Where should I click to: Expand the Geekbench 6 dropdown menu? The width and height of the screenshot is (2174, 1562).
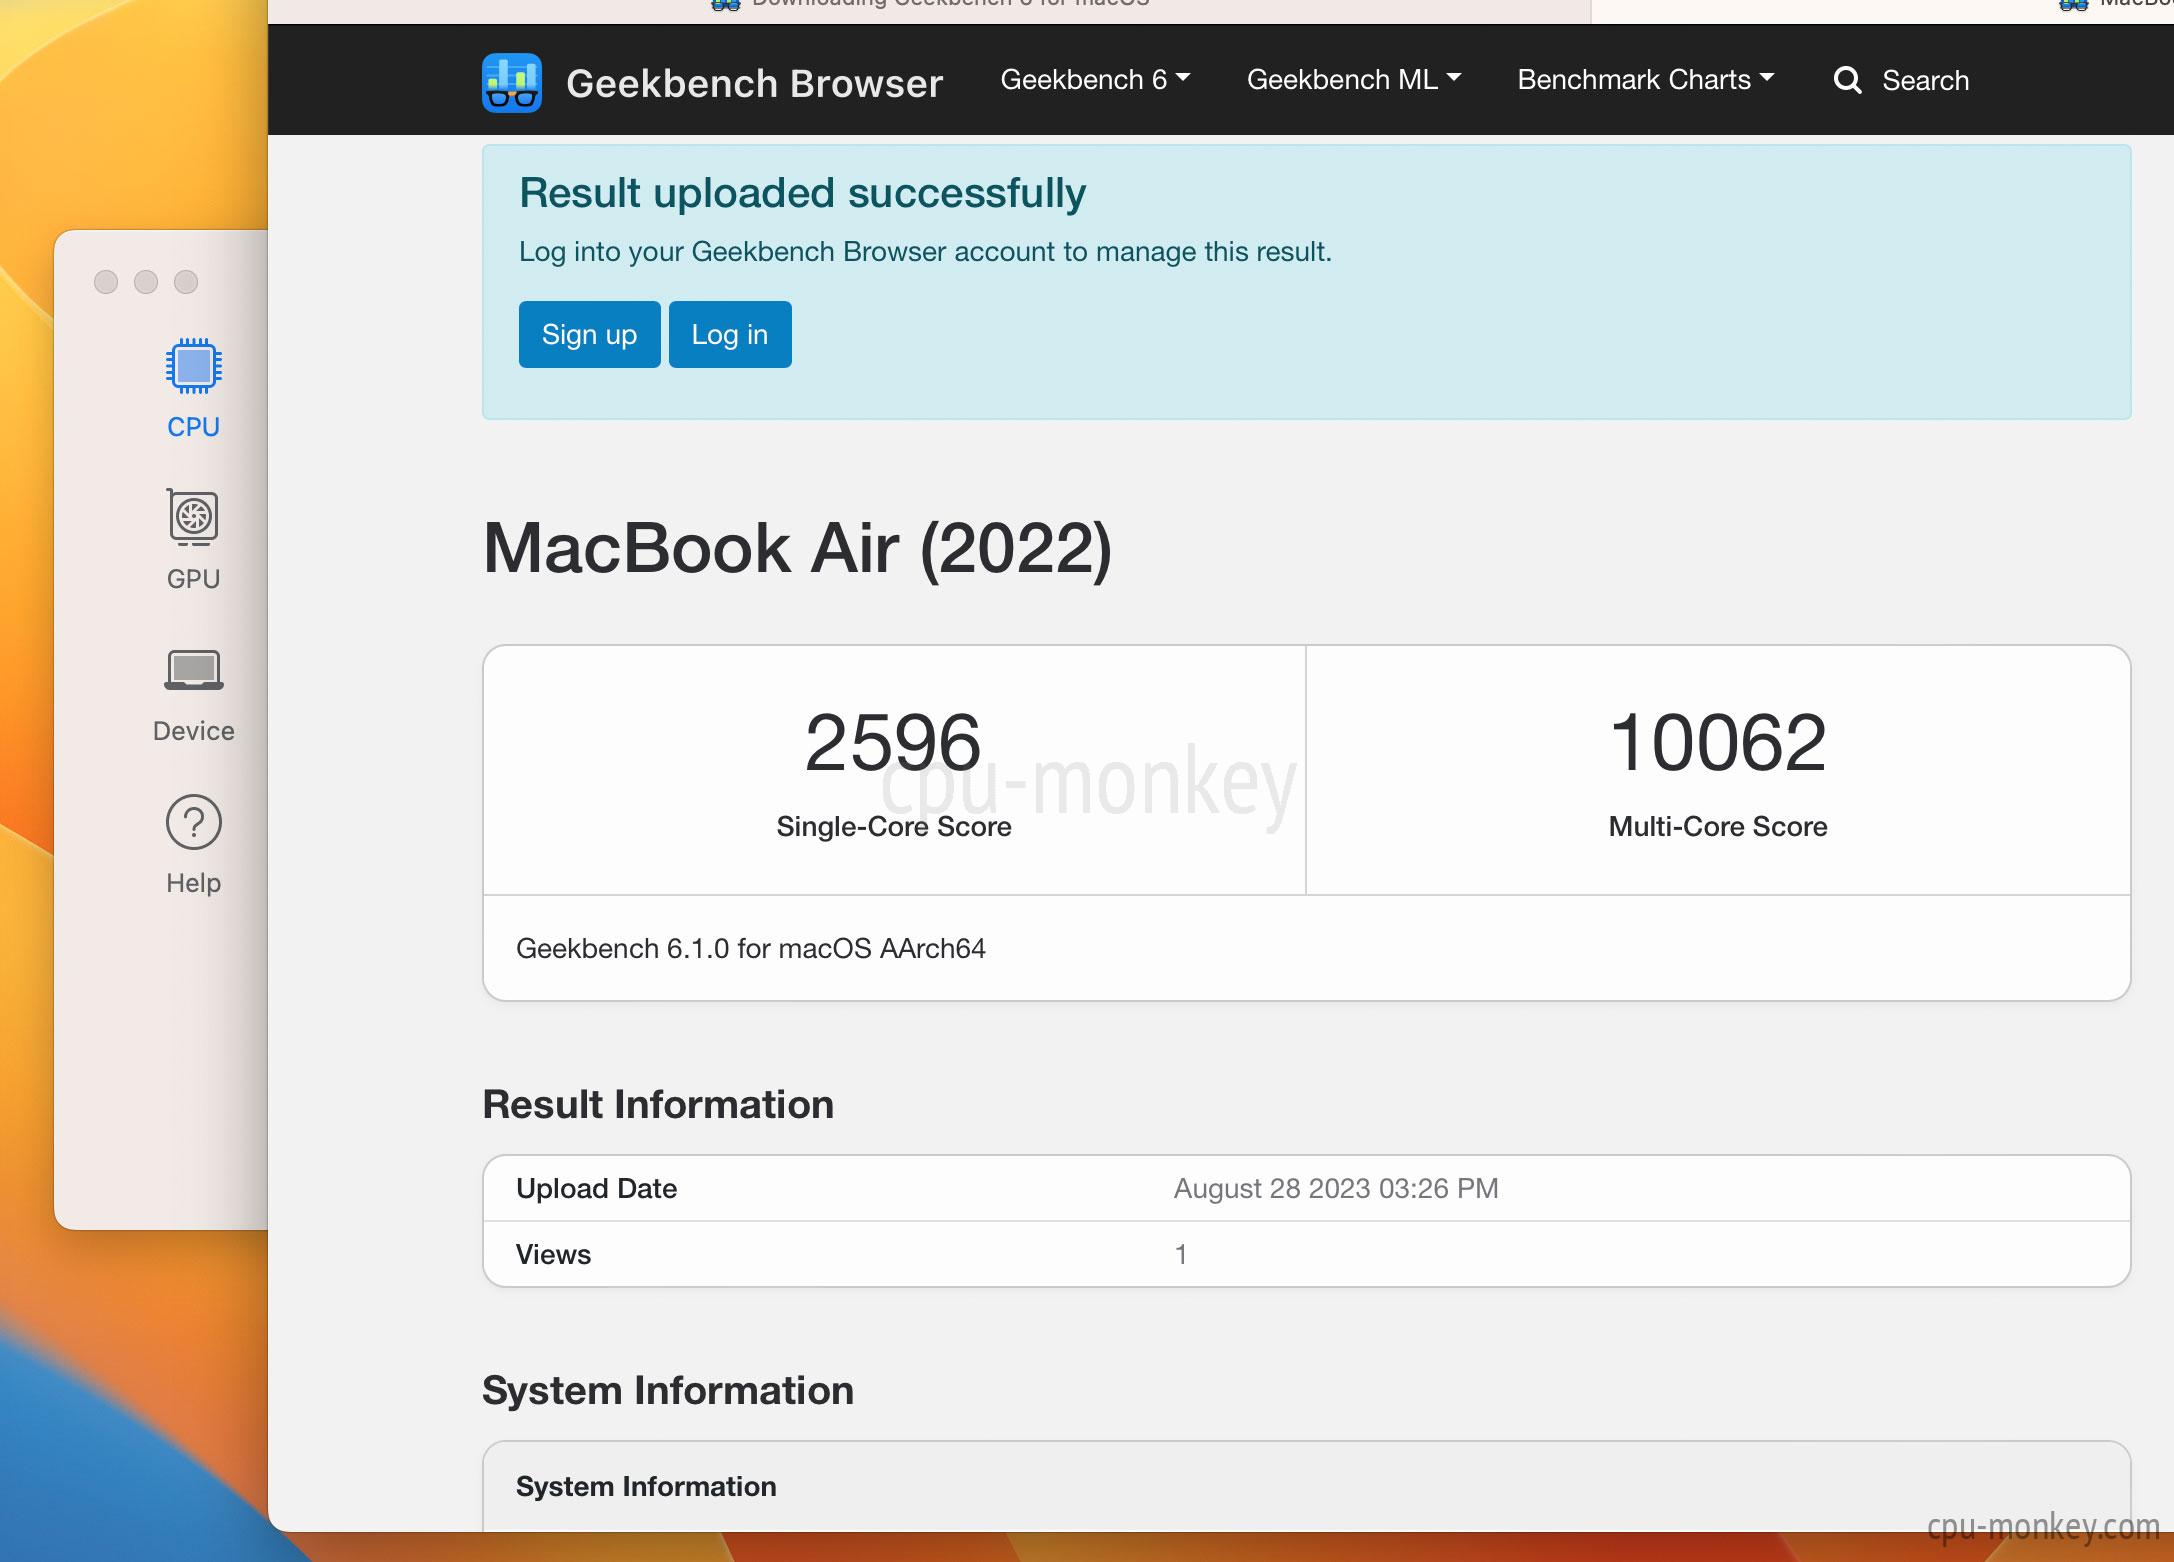point(1095,80)
